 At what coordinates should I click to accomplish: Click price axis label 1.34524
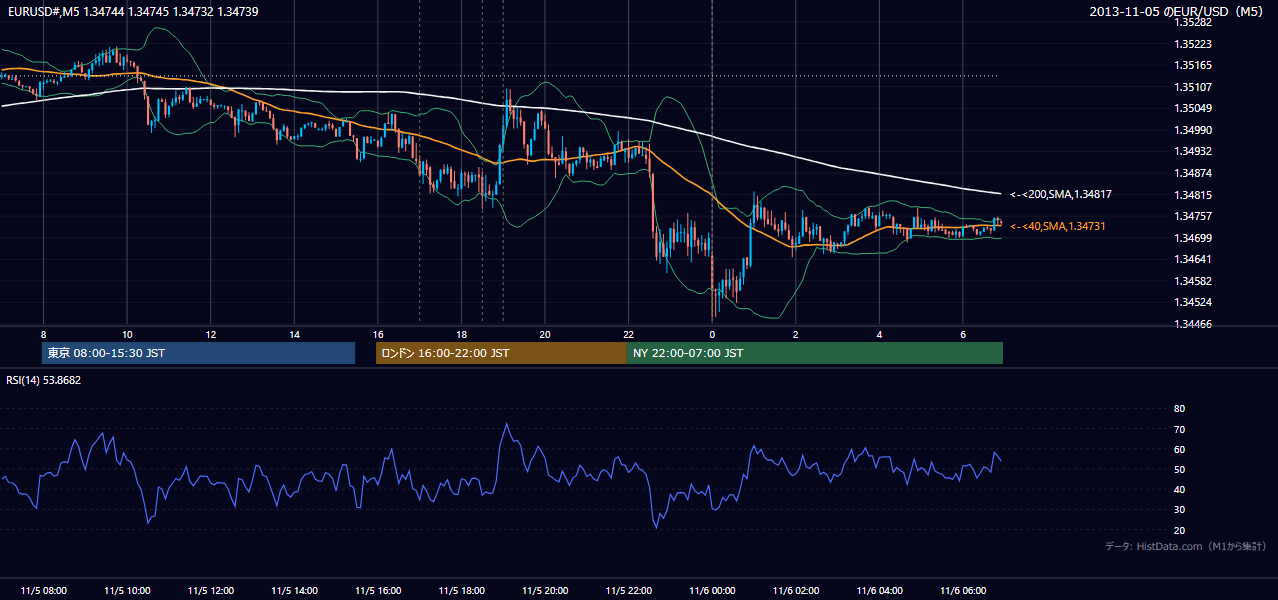(x=1193, y=302)
